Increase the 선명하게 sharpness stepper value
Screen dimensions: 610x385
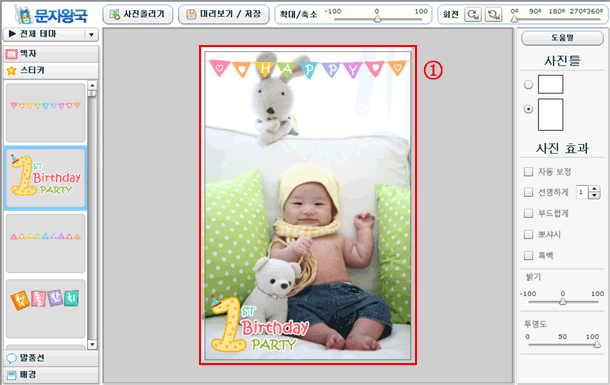click(x=594, y=189)
